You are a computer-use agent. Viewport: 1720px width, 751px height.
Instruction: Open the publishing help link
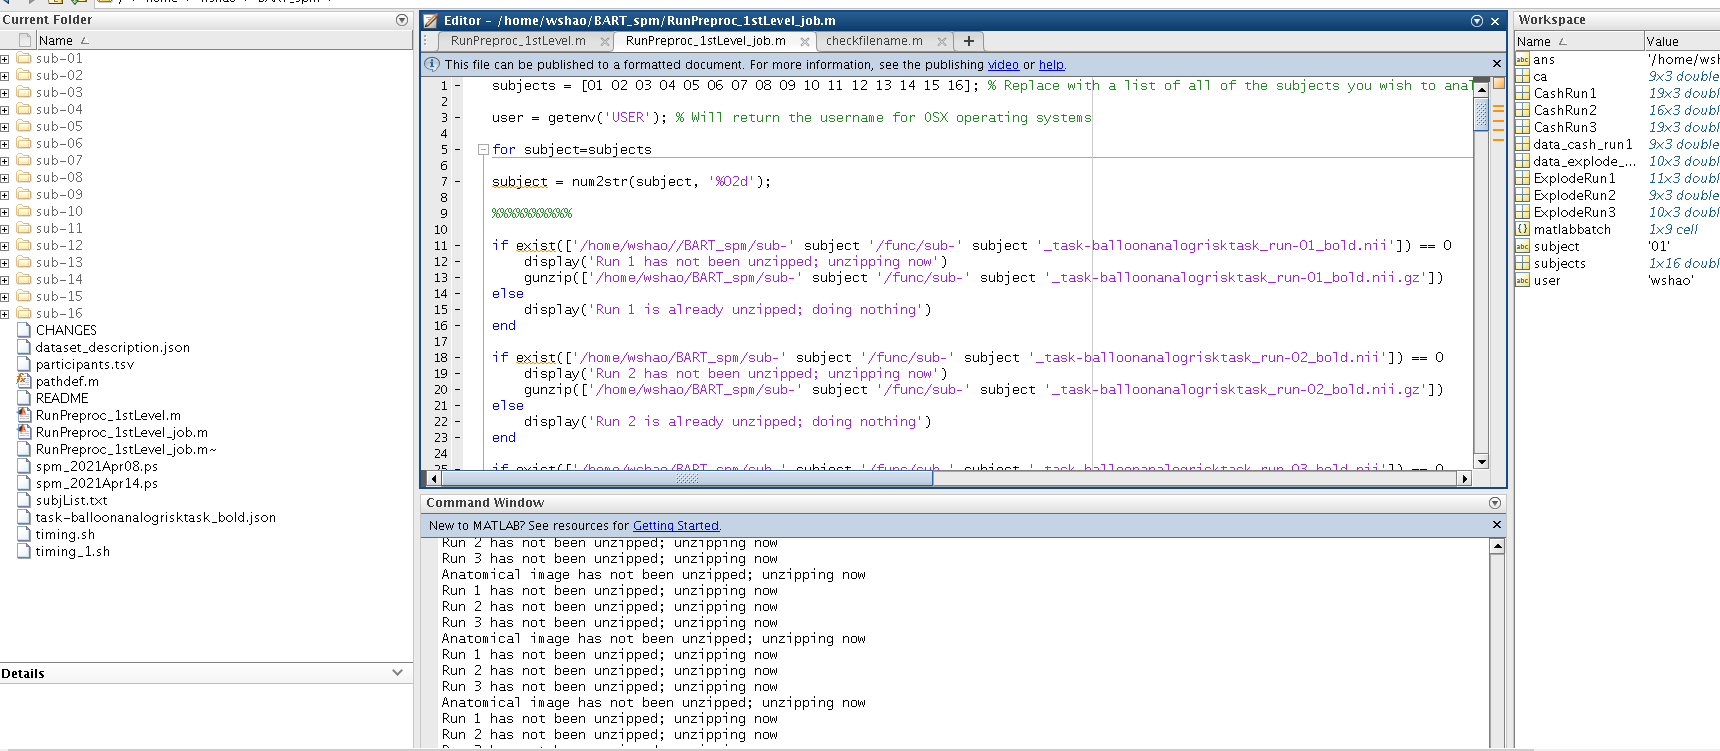(x=1051, y=65)
